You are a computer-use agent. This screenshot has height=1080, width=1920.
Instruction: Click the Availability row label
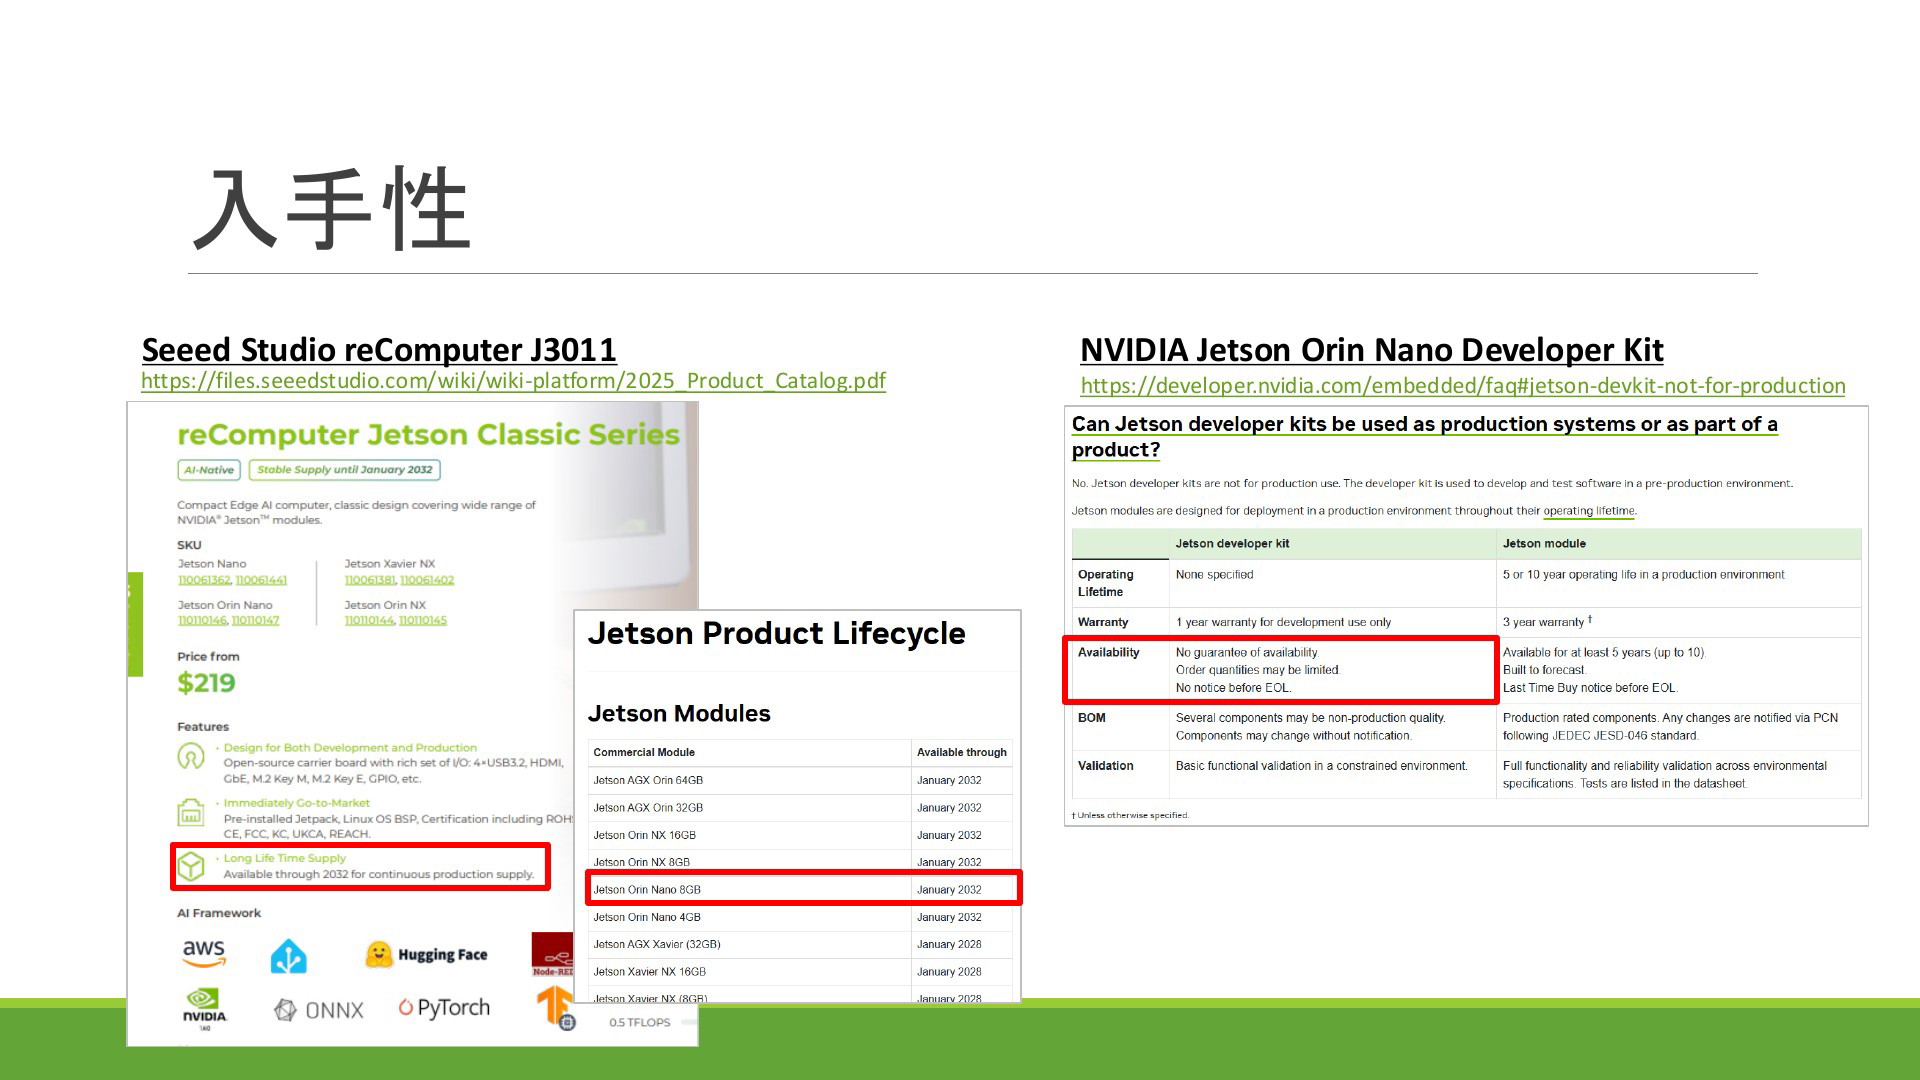coord(1109,653)
